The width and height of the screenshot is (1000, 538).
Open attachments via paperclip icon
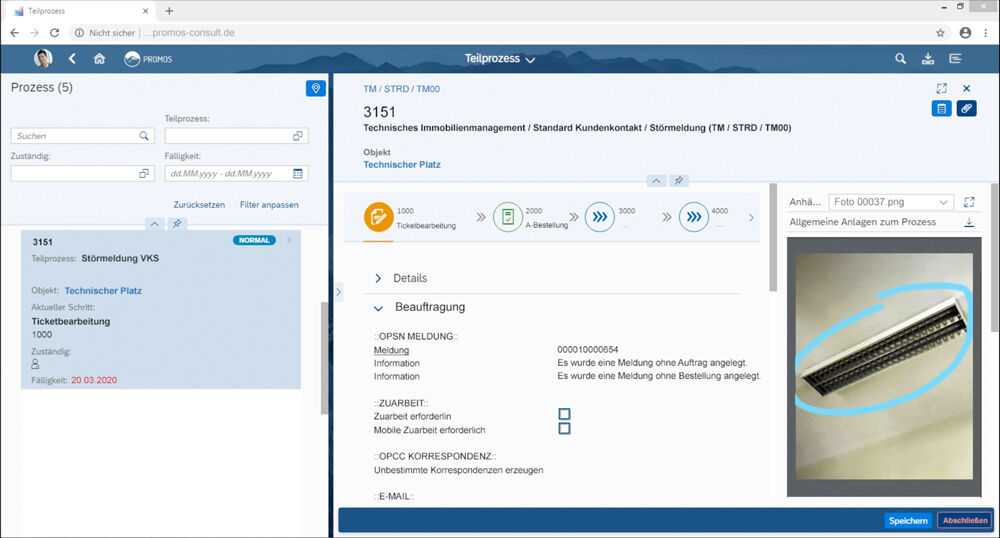tap(966, 109)
